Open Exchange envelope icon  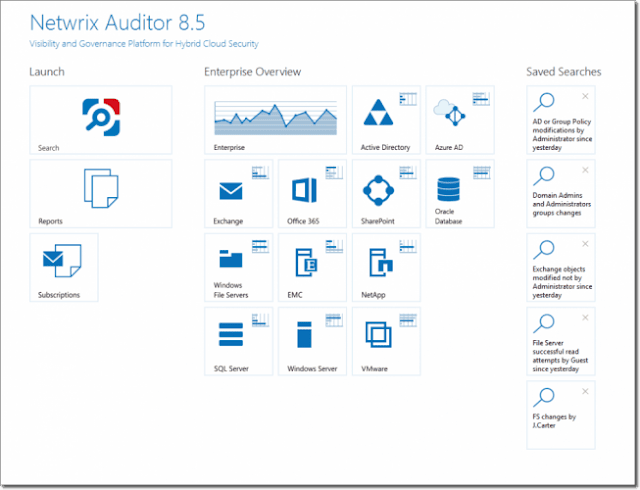tap(231, 191)
